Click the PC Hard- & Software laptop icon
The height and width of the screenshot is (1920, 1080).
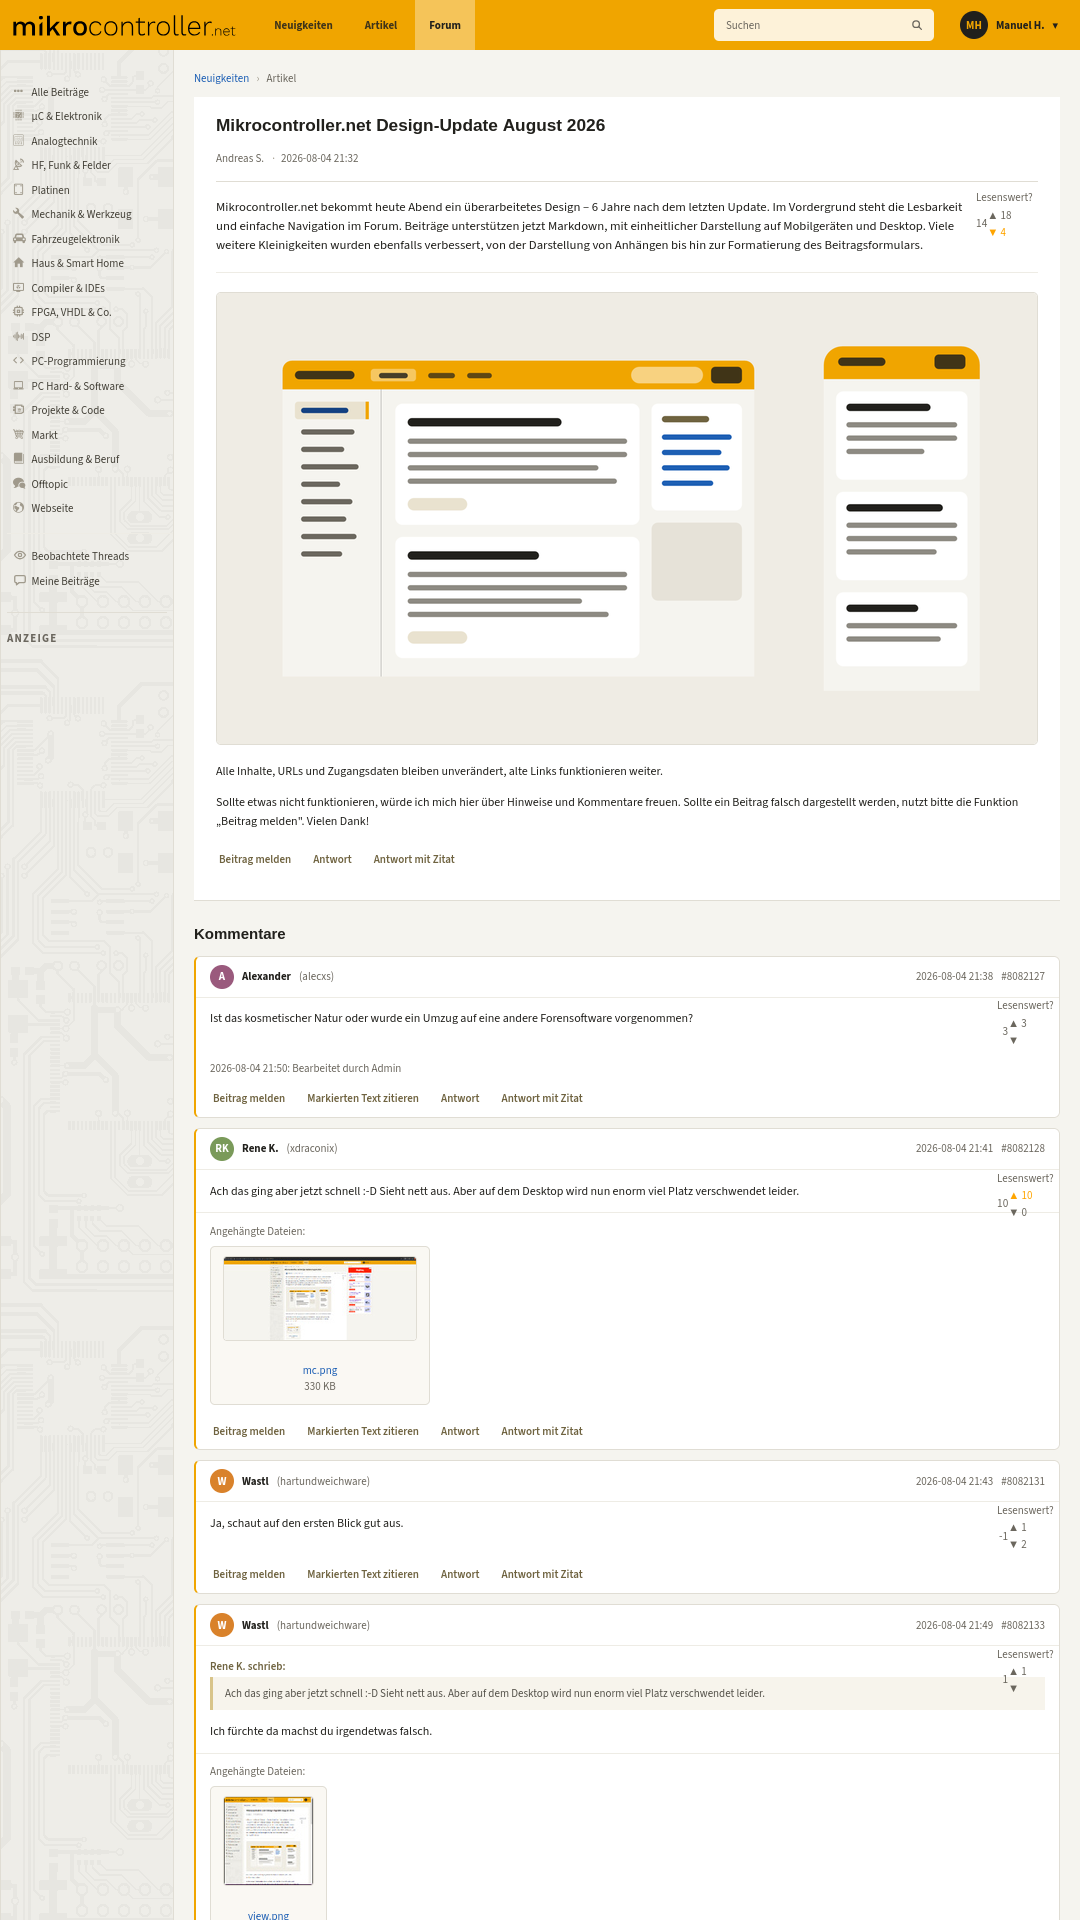(18, 386)
